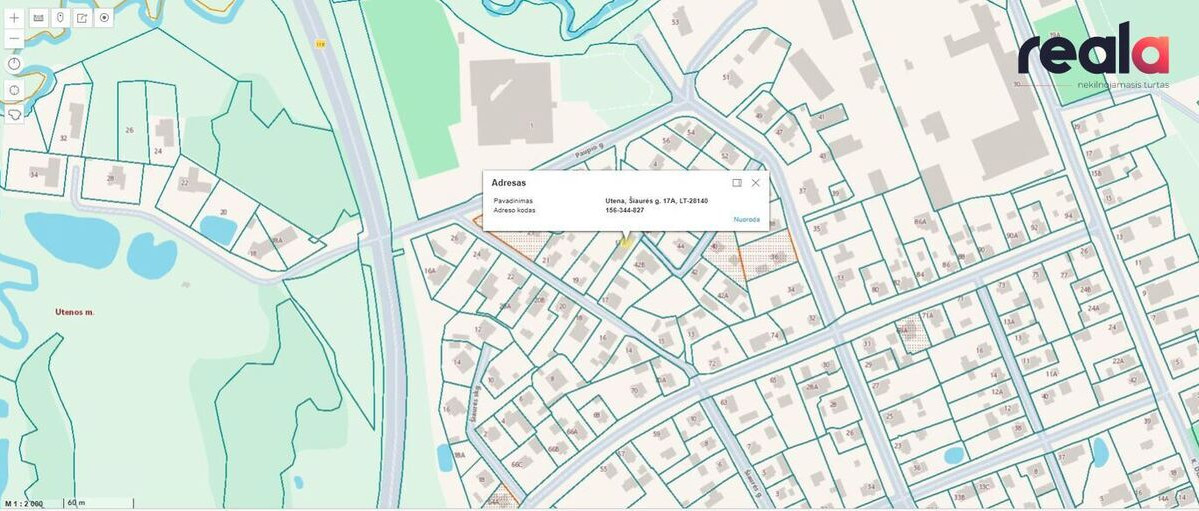Click house number 24A
This screenshot has height=511, width=1199.
pyautogui.click(x=1093, y=308)
